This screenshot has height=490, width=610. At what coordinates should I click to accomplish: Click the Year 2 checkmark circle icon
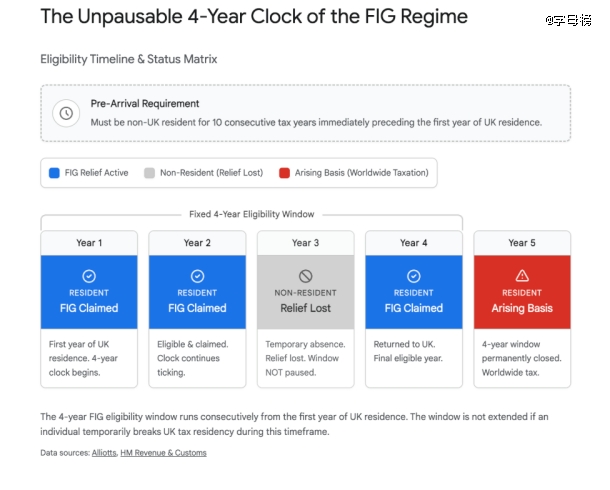[197, 275]
